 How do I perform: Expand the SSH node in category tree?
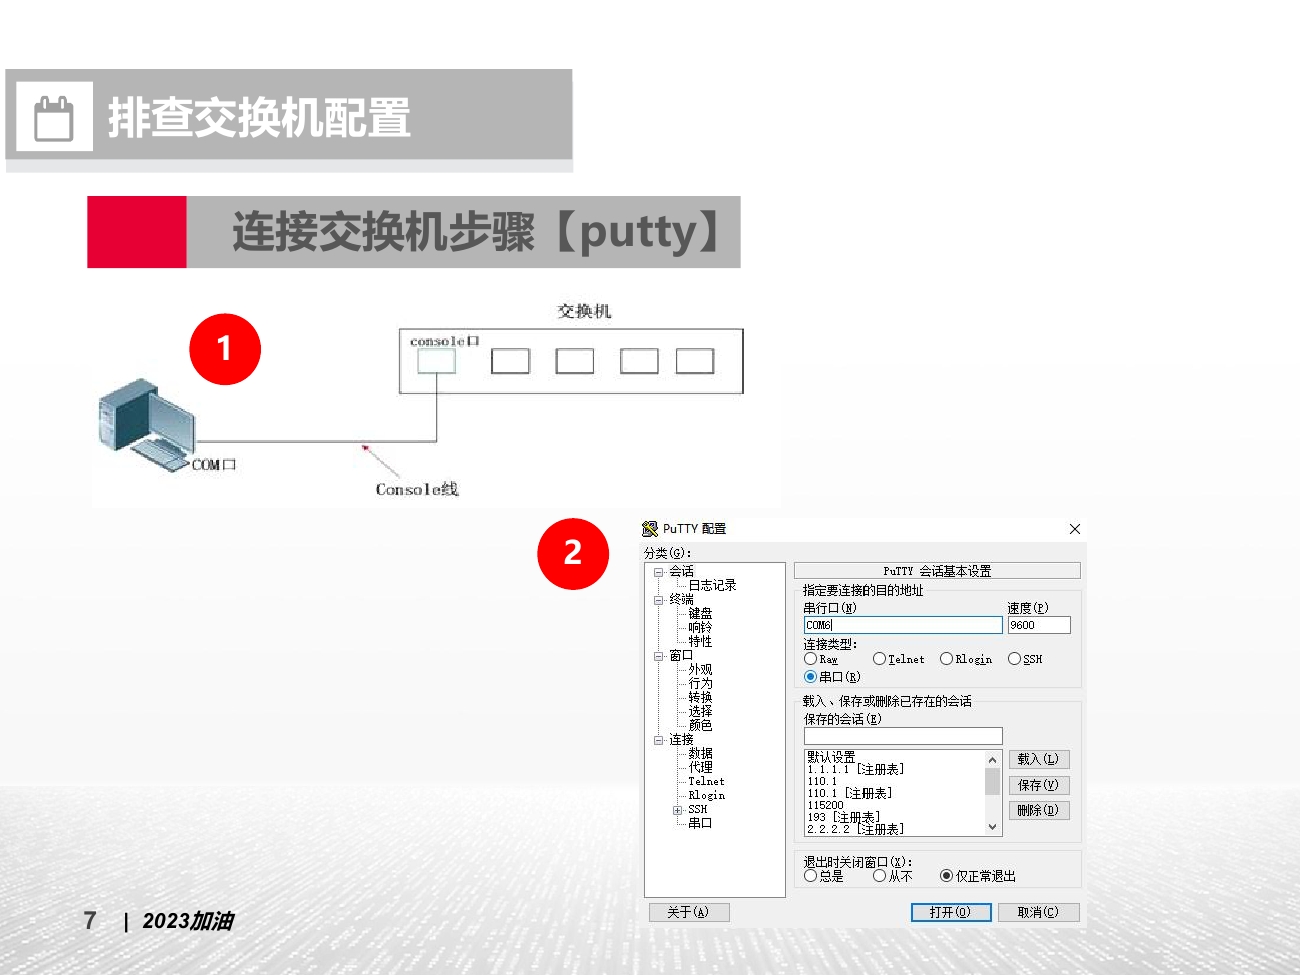[676, 810]
